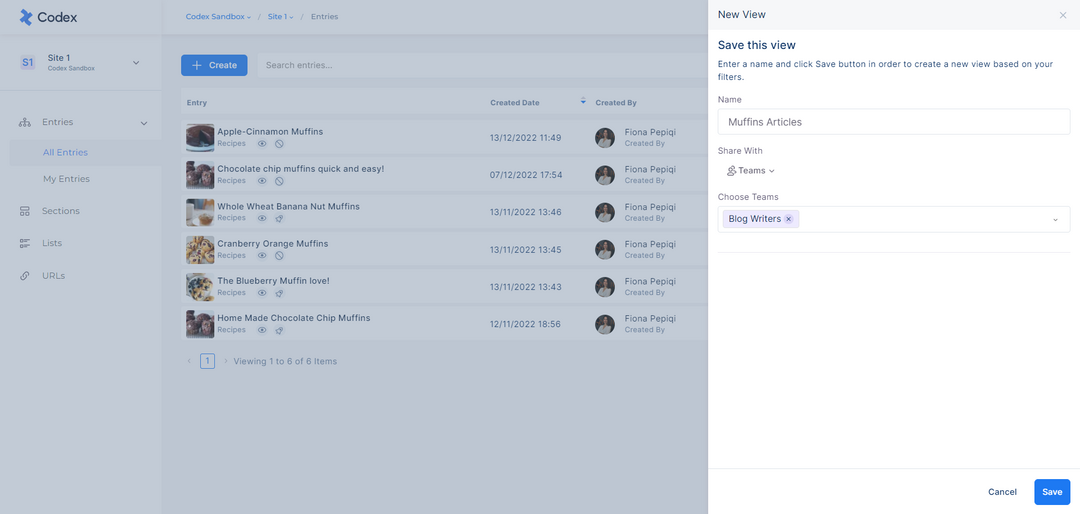Open the Site 1 breadcrumb dropdown

click(x=280, y=17)
